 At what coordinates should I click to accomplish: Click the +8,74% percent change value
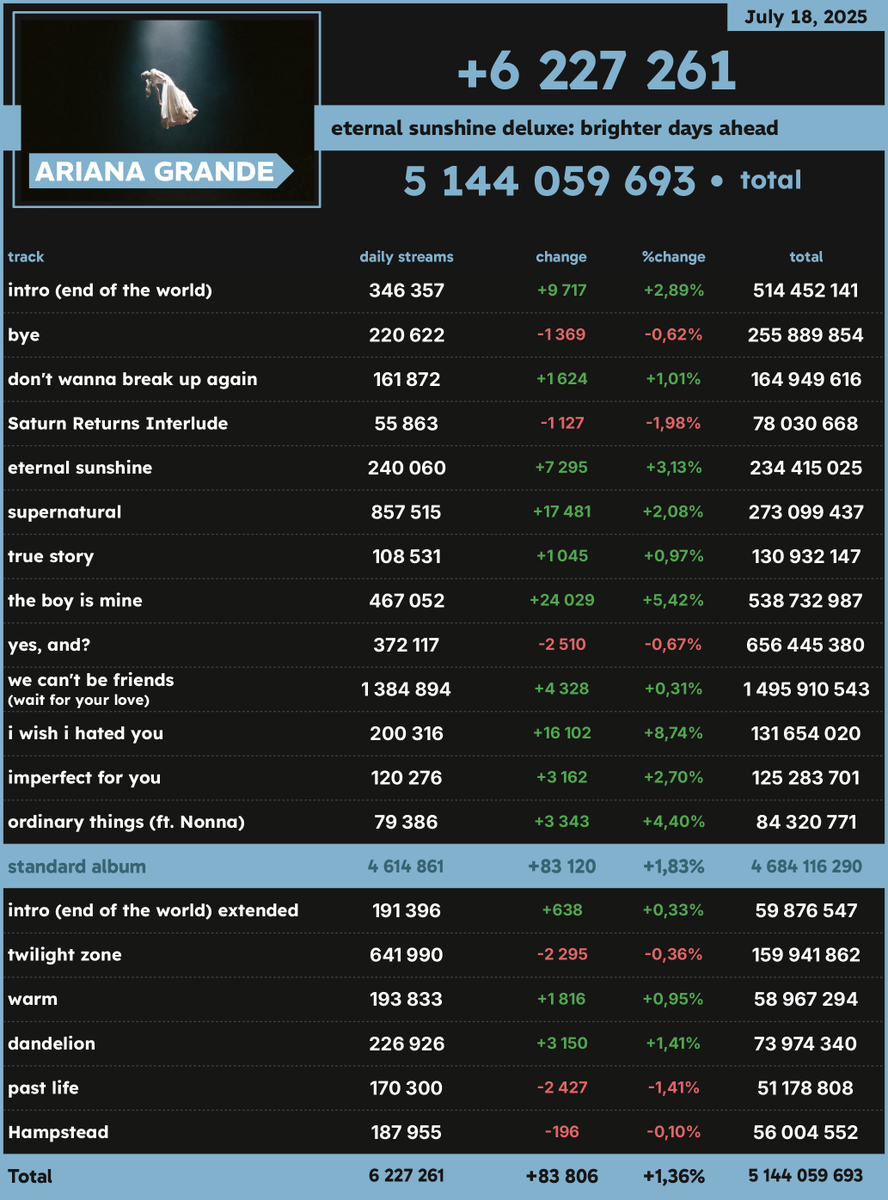[673, 733]
